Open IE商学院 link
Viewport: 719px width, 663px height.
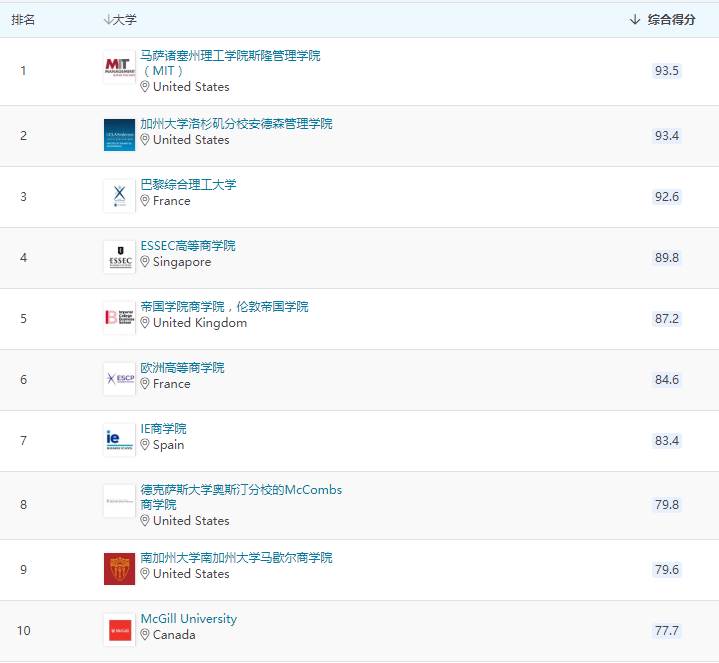pos(163,429)
